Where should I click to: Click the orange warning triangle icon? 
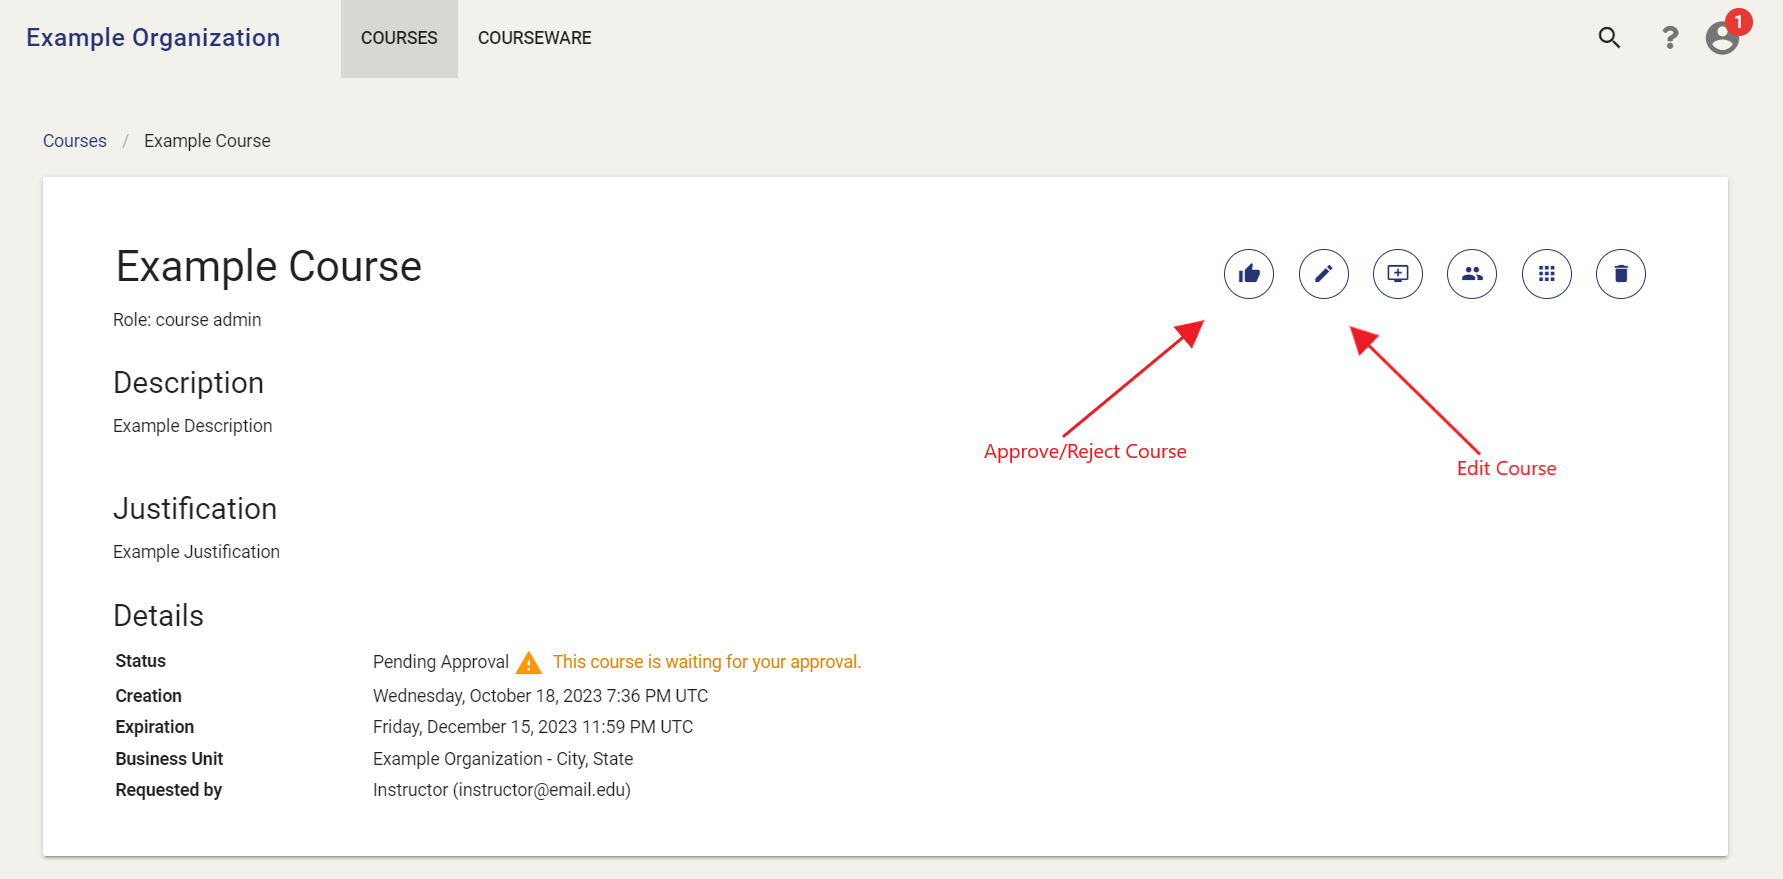(529, 663)
